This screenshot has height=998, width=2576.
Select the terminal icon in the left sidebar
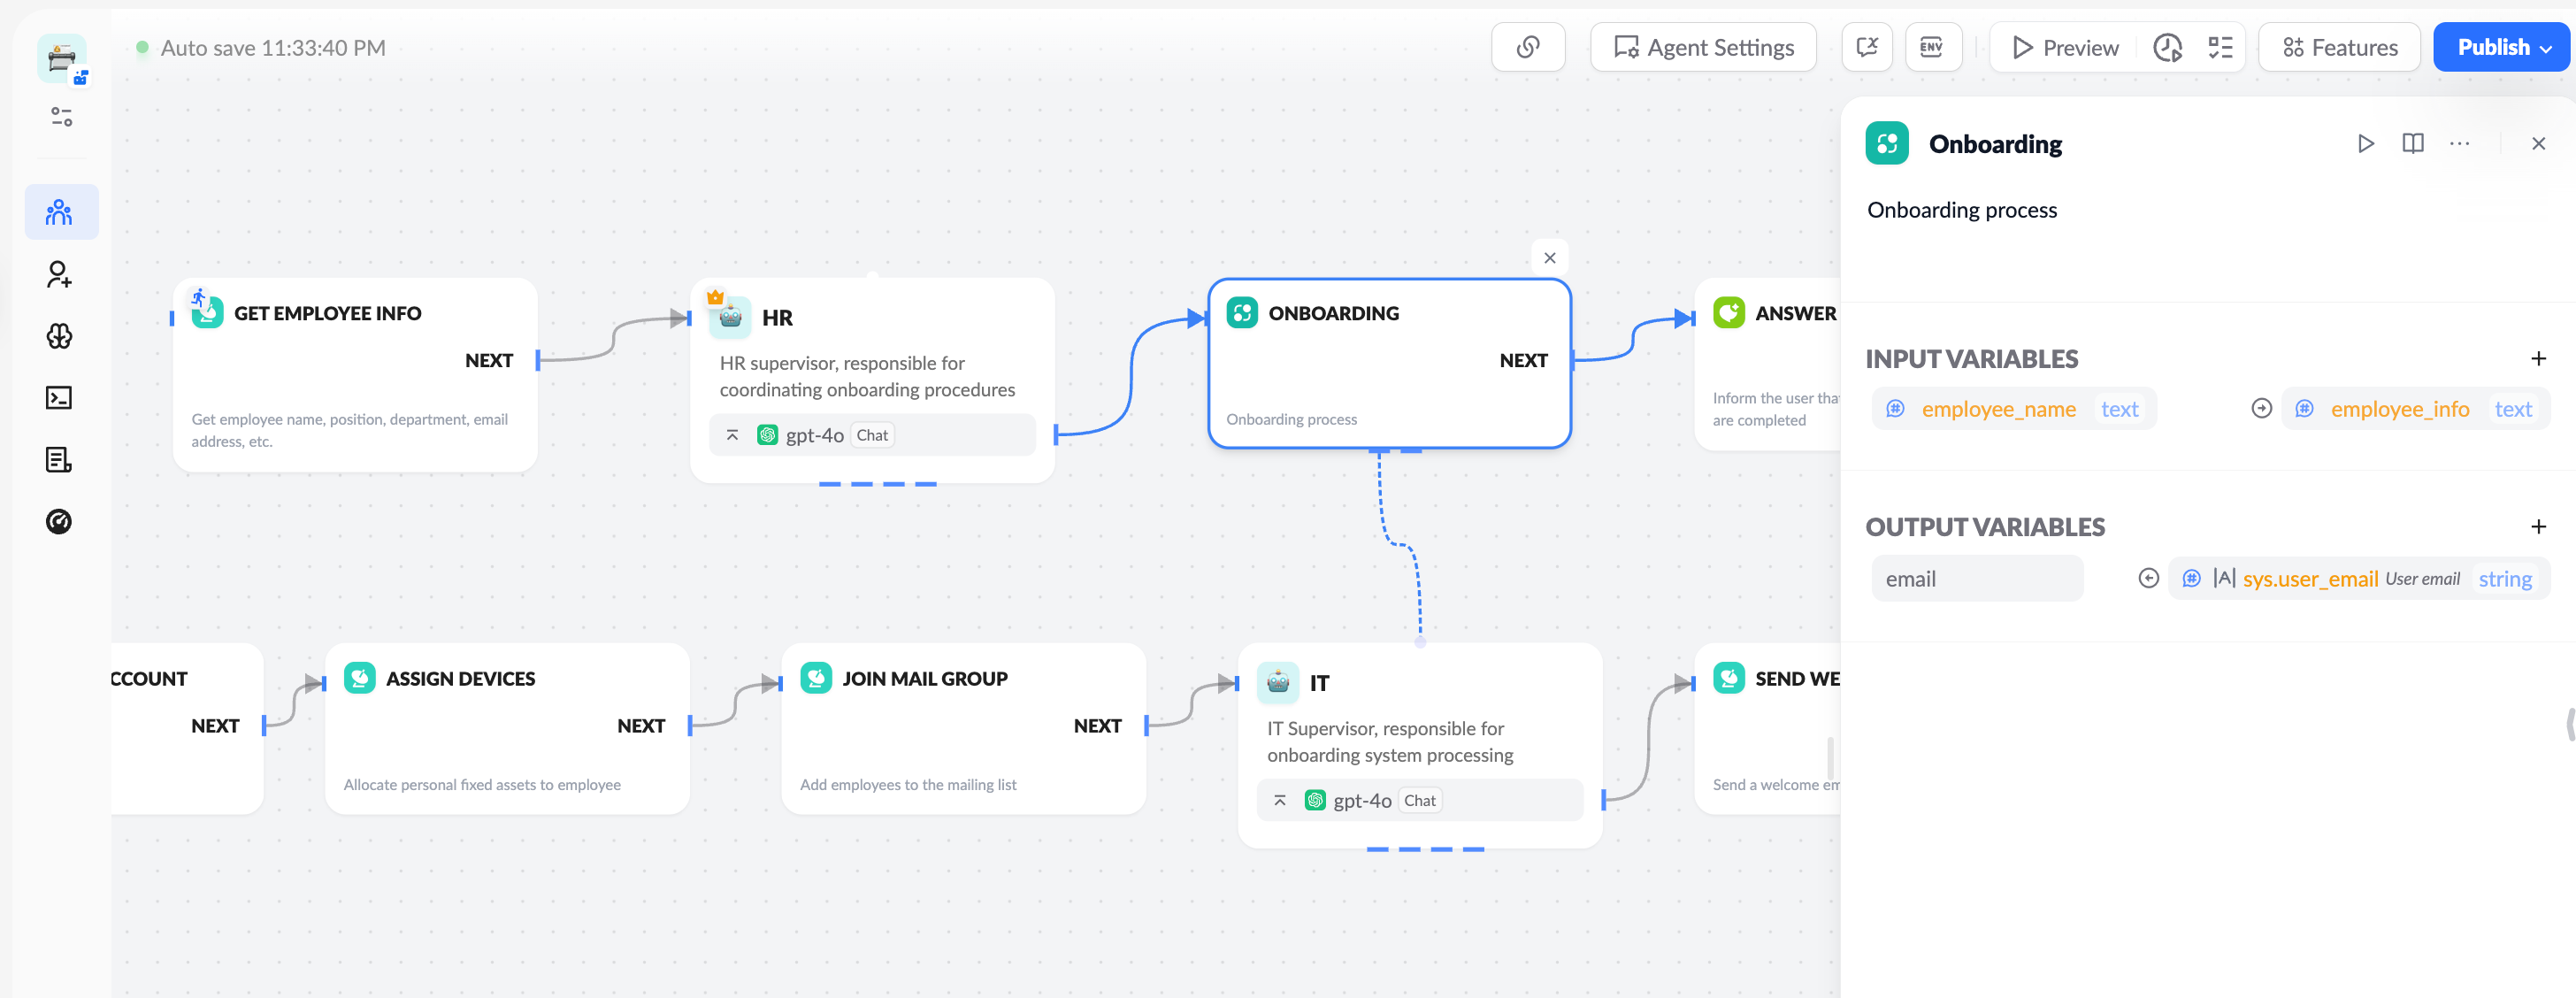point(60,397)
